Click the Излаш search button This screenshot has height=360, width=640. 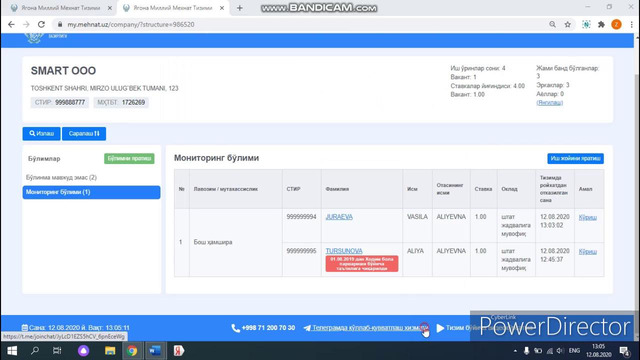pos(41,133)
